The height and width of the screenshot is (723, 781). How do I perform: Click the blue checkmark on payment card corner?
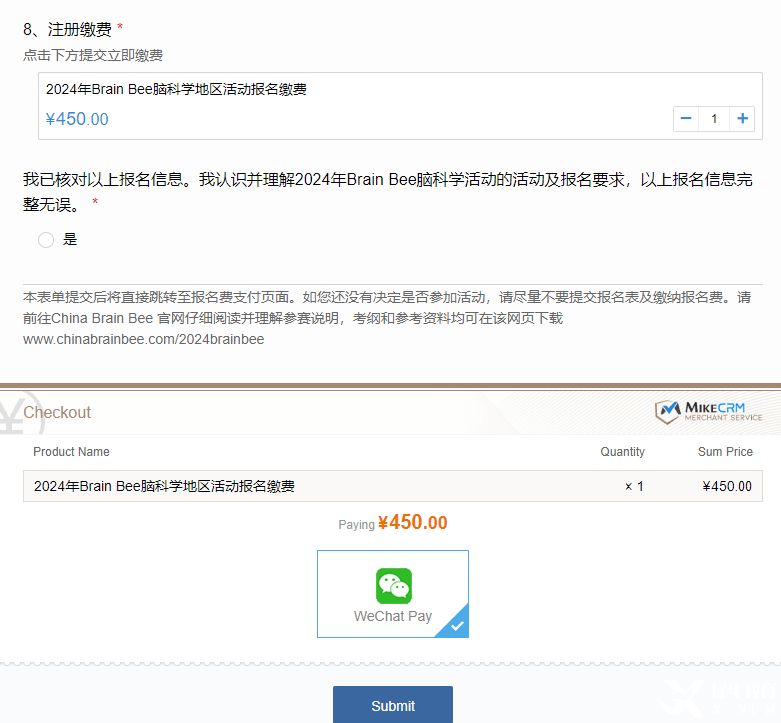coord(457,626)
